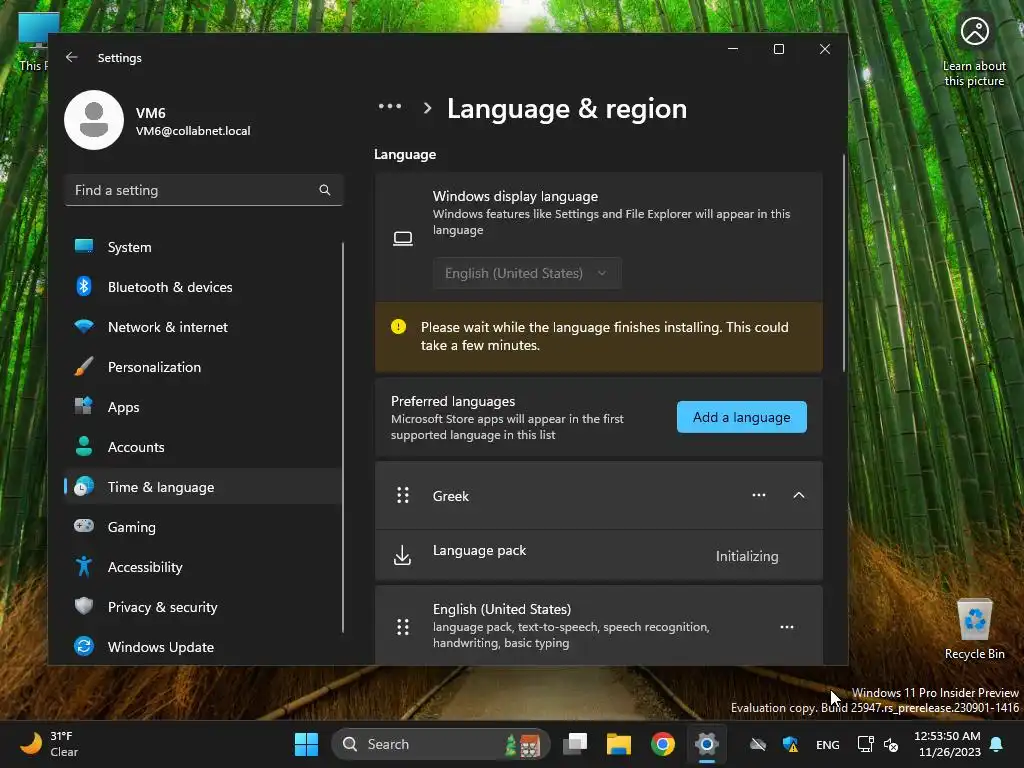Collapse the Greek language entry
This screenshot has height=768, width=1024.
[798, 495]
